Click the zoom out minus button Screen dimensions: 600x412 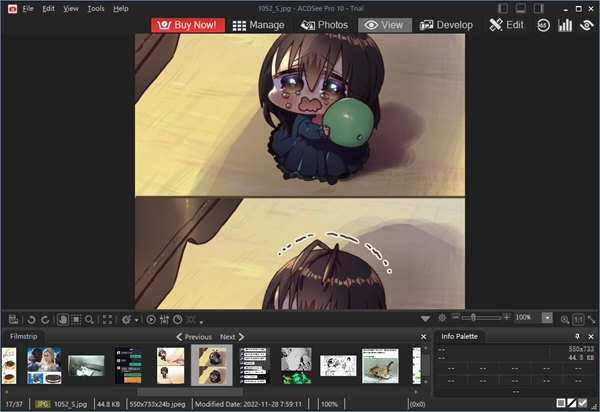(x=455, y=317)
